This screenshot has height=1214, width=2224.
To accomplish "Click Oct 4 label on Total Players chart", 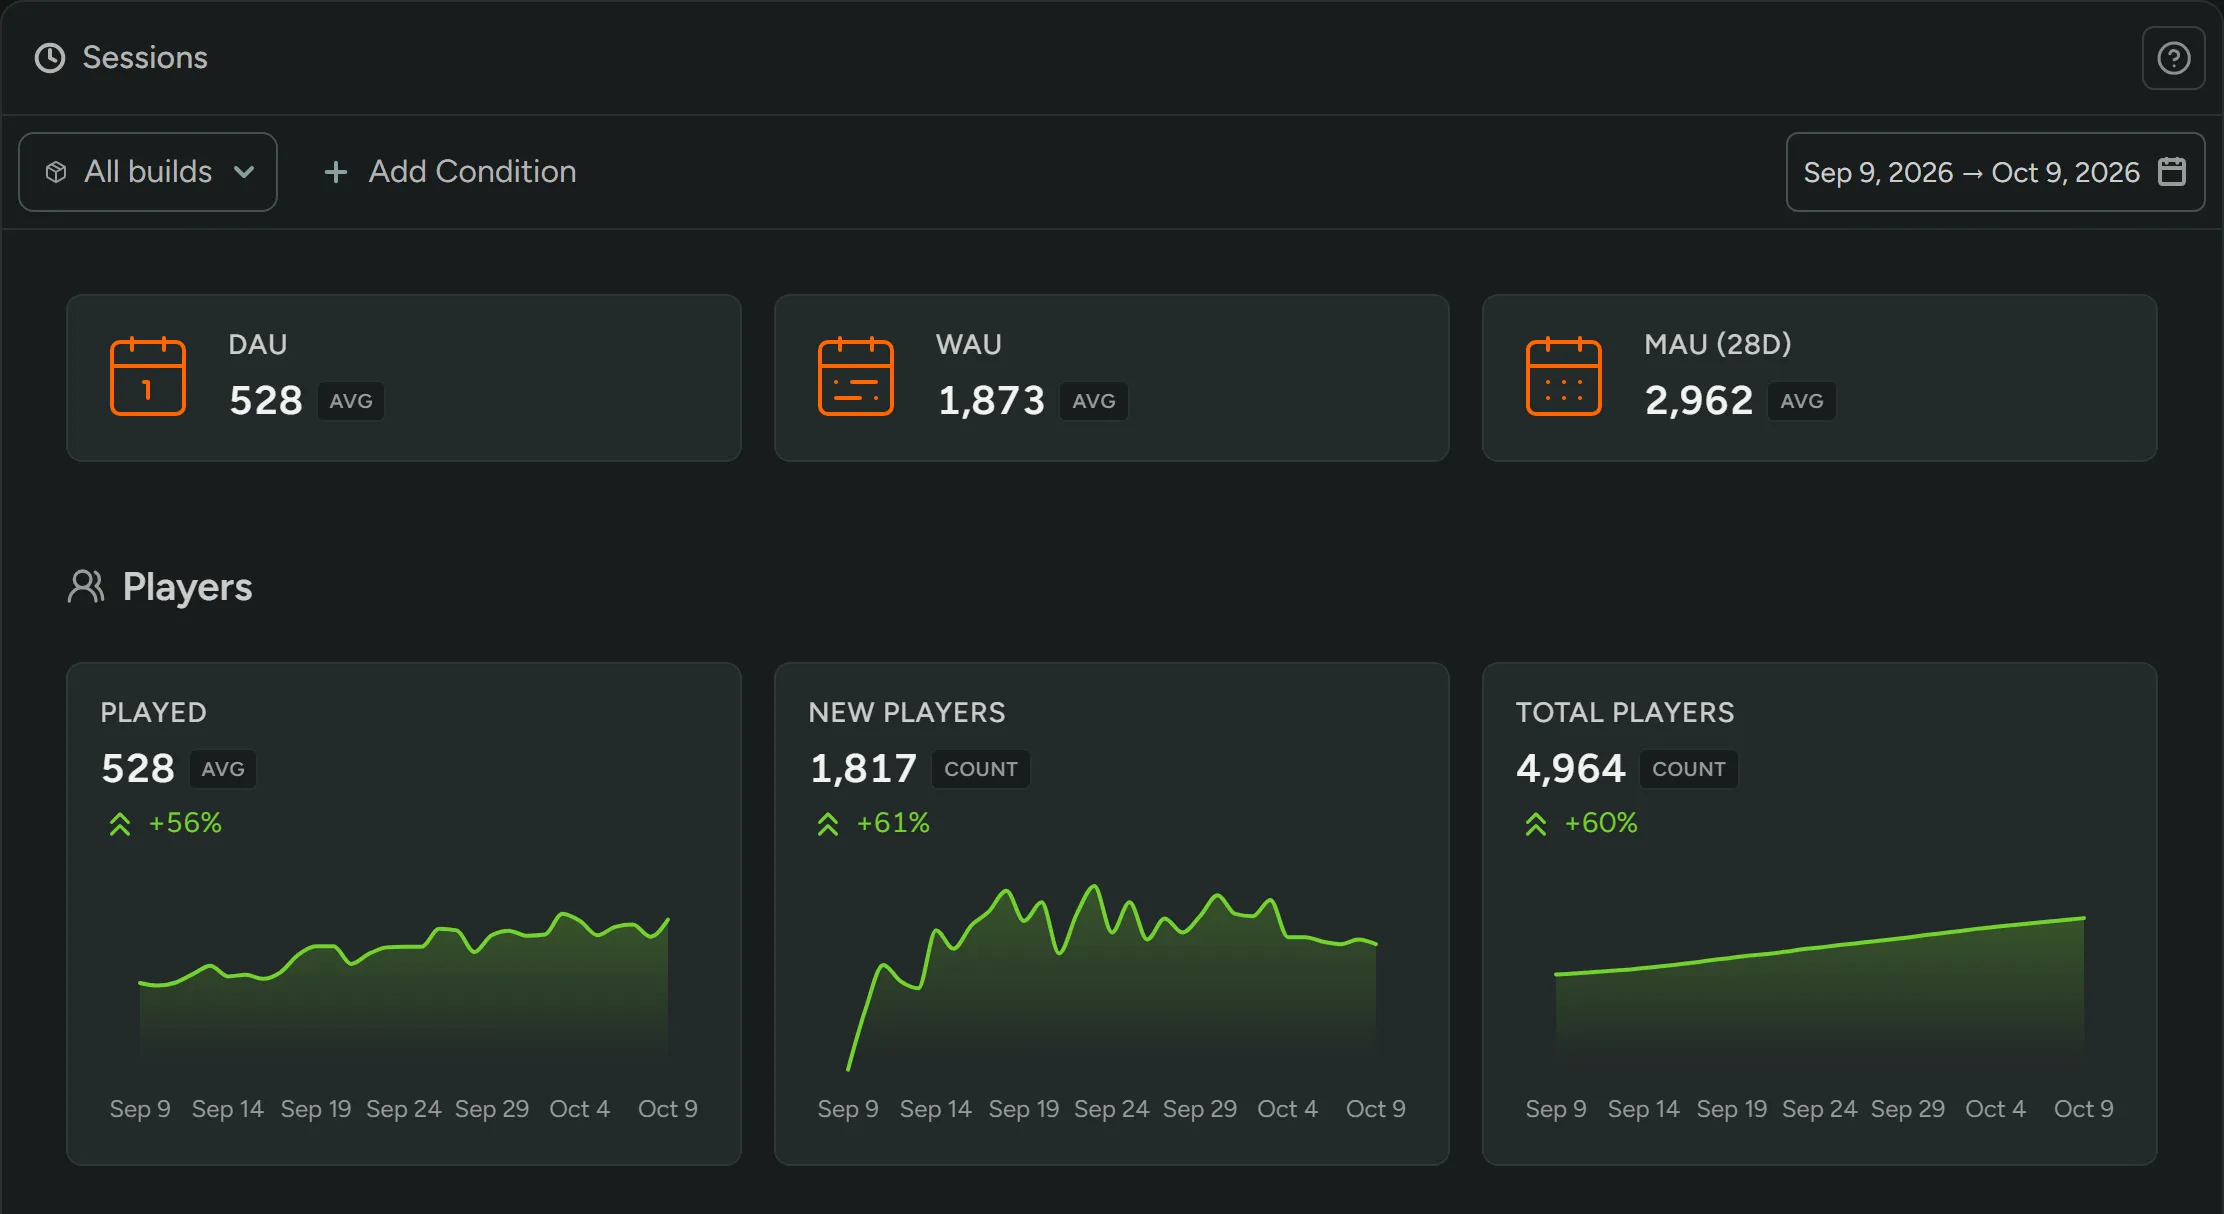I will coord(1996,1109).
